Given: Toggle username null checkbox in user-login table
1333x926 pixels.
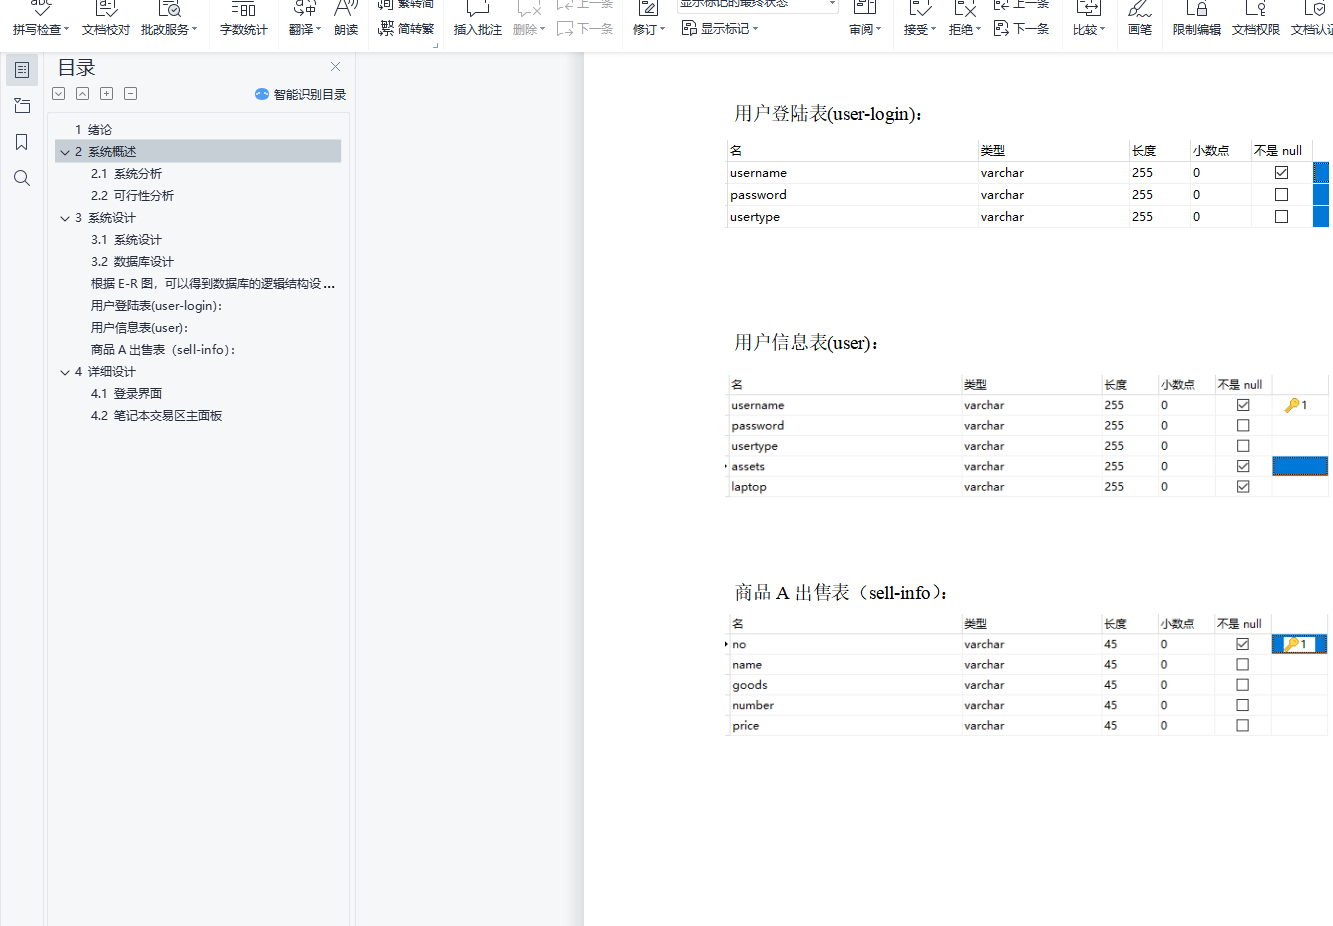Looking at the screenshot, I should click(1281, 173).
